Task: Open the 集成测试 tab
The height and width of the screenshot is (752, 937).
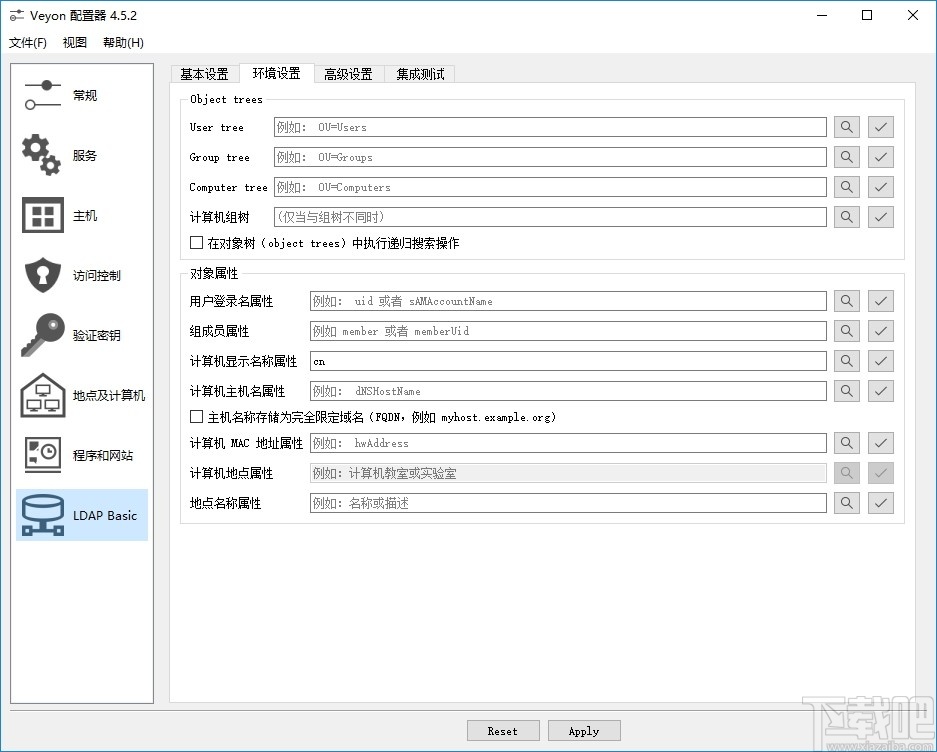Action: pos(419,73)
